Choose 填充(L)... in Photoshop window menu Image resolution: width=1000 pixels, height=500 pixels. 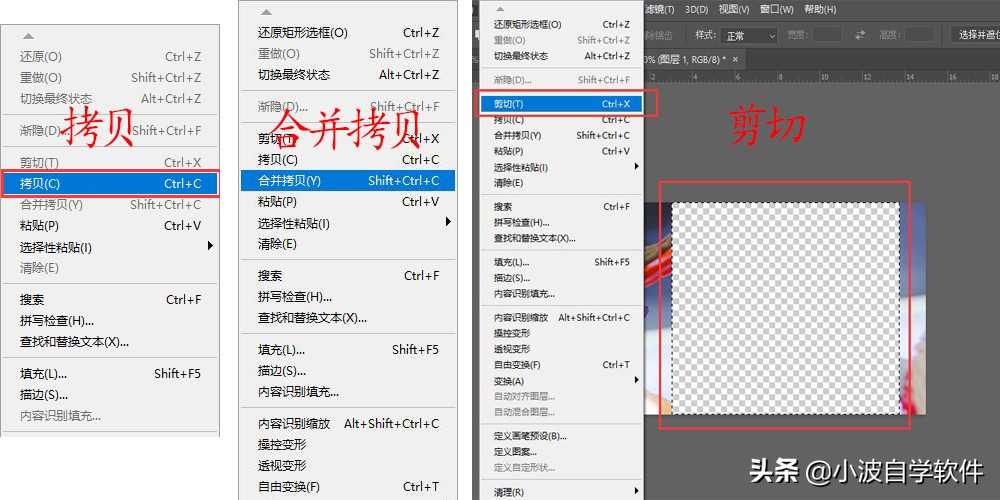pyautogui.click(x=561, y=262)
